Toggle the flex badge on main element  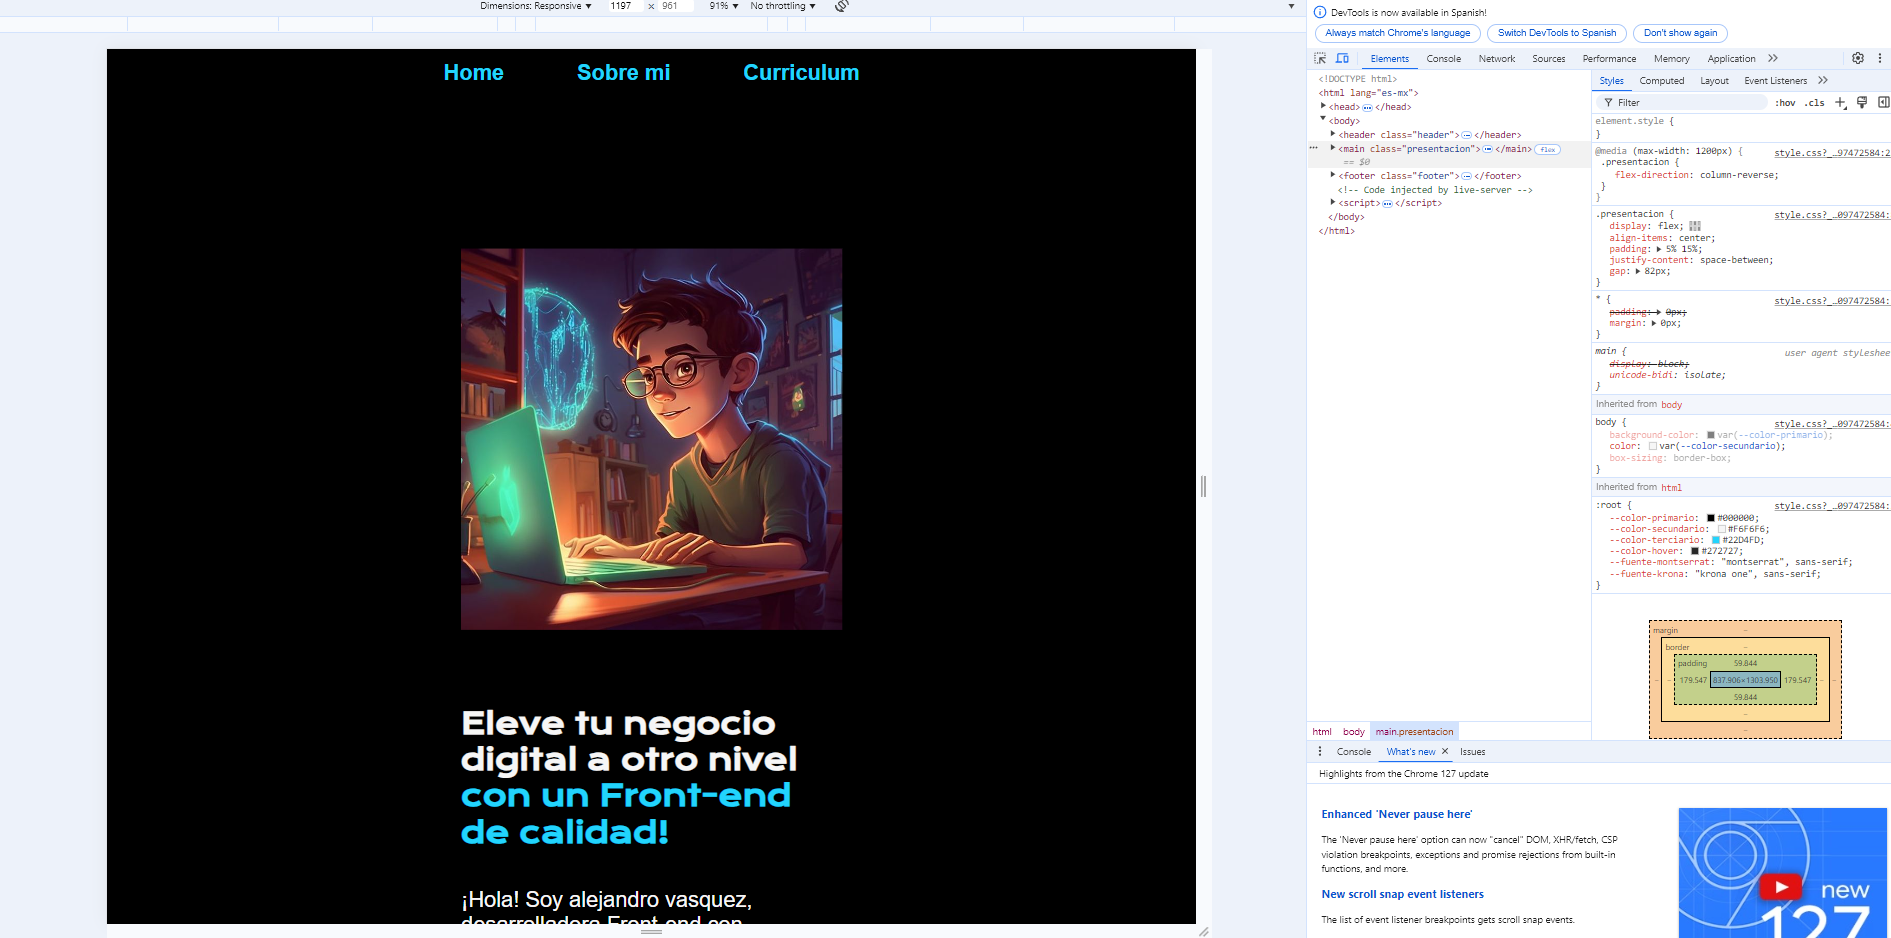coord(1548,149)
